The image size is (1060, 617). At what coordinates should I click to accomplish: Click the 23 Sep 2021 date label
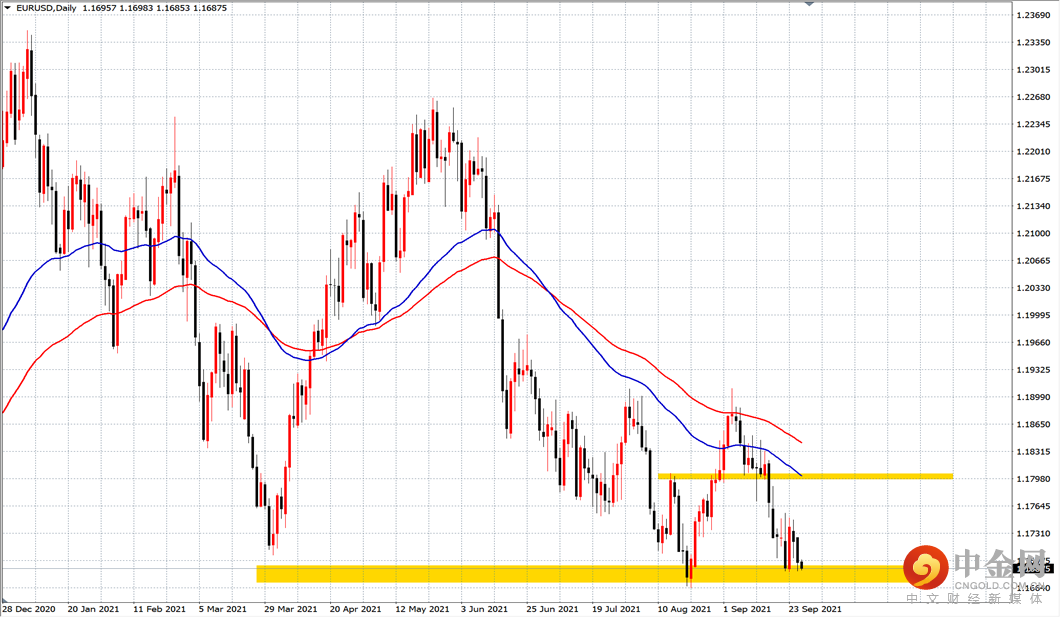point(815,609)
